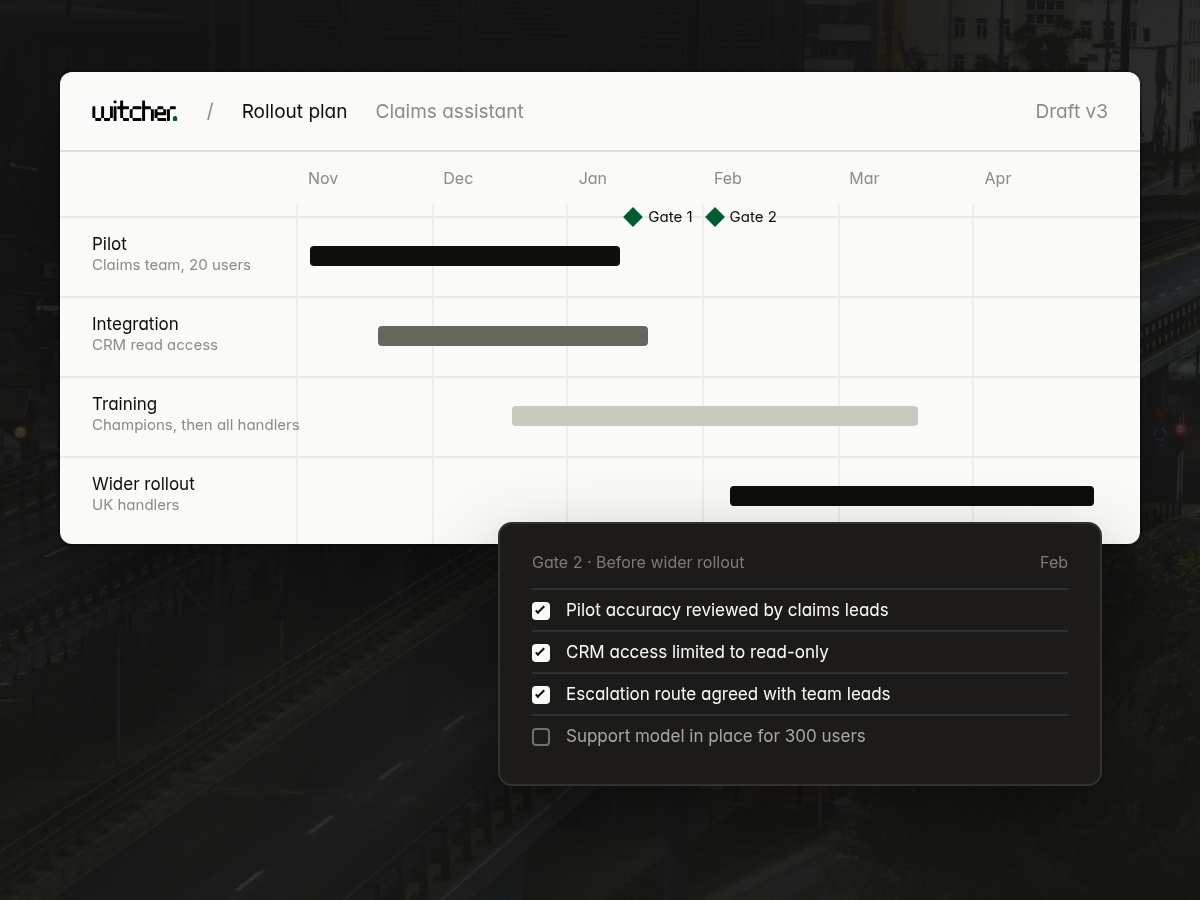This screenshot has width=1200, height=900.
Task: Select the Pilot timeline bar
Action: pos(465,256)
